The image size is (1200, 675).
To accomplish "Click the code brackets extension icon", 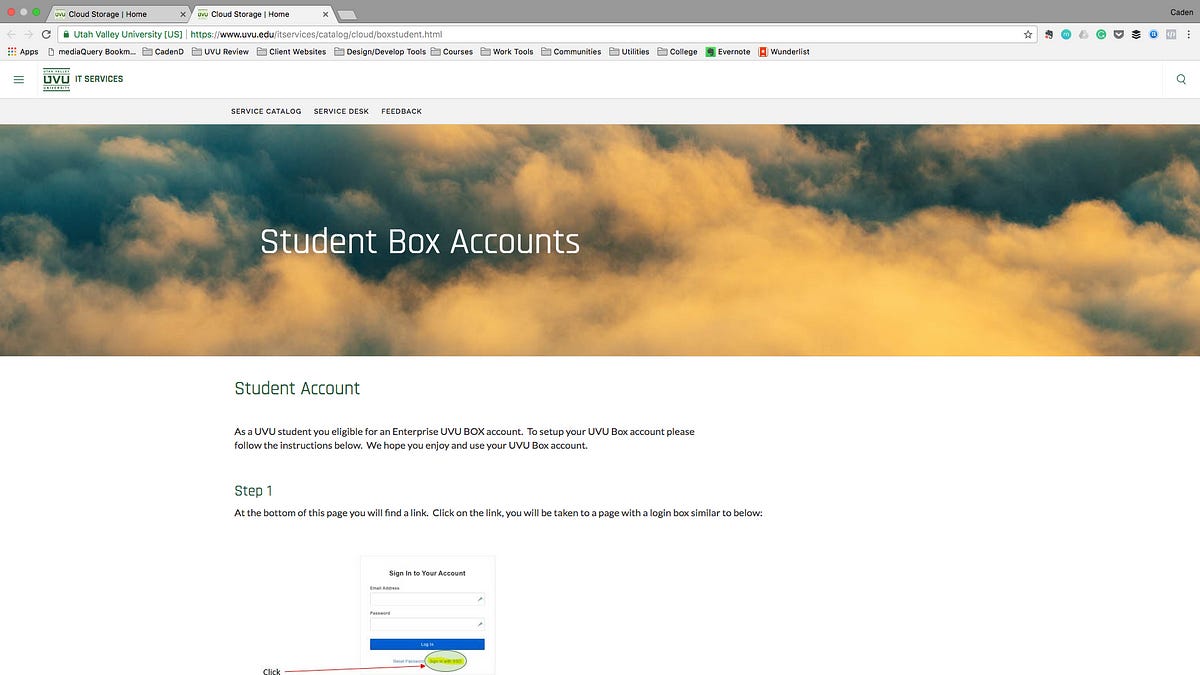I will click(1170, 34).
